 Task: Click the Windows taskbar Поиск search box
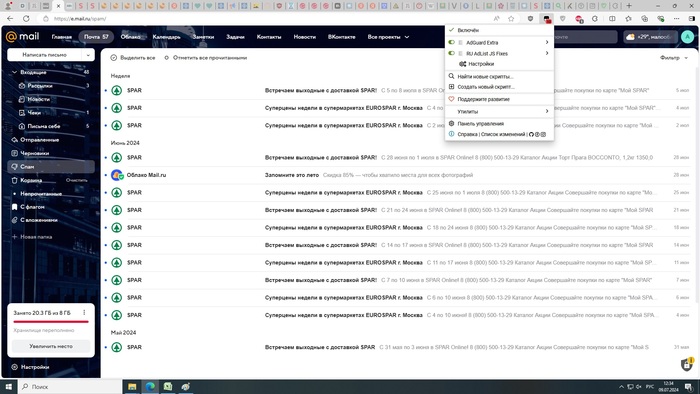point(71,386)
